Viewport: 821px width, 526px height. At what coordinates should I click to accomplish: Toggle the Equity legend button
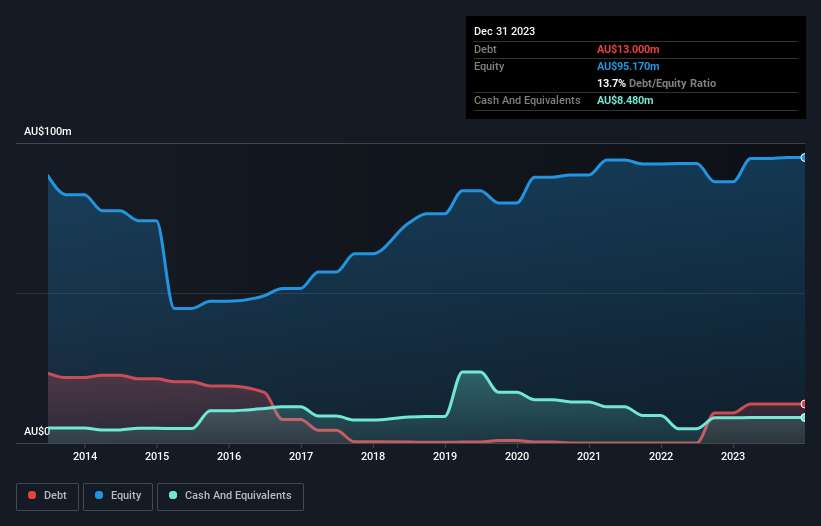pyautogui.click(x=118, y=496)
